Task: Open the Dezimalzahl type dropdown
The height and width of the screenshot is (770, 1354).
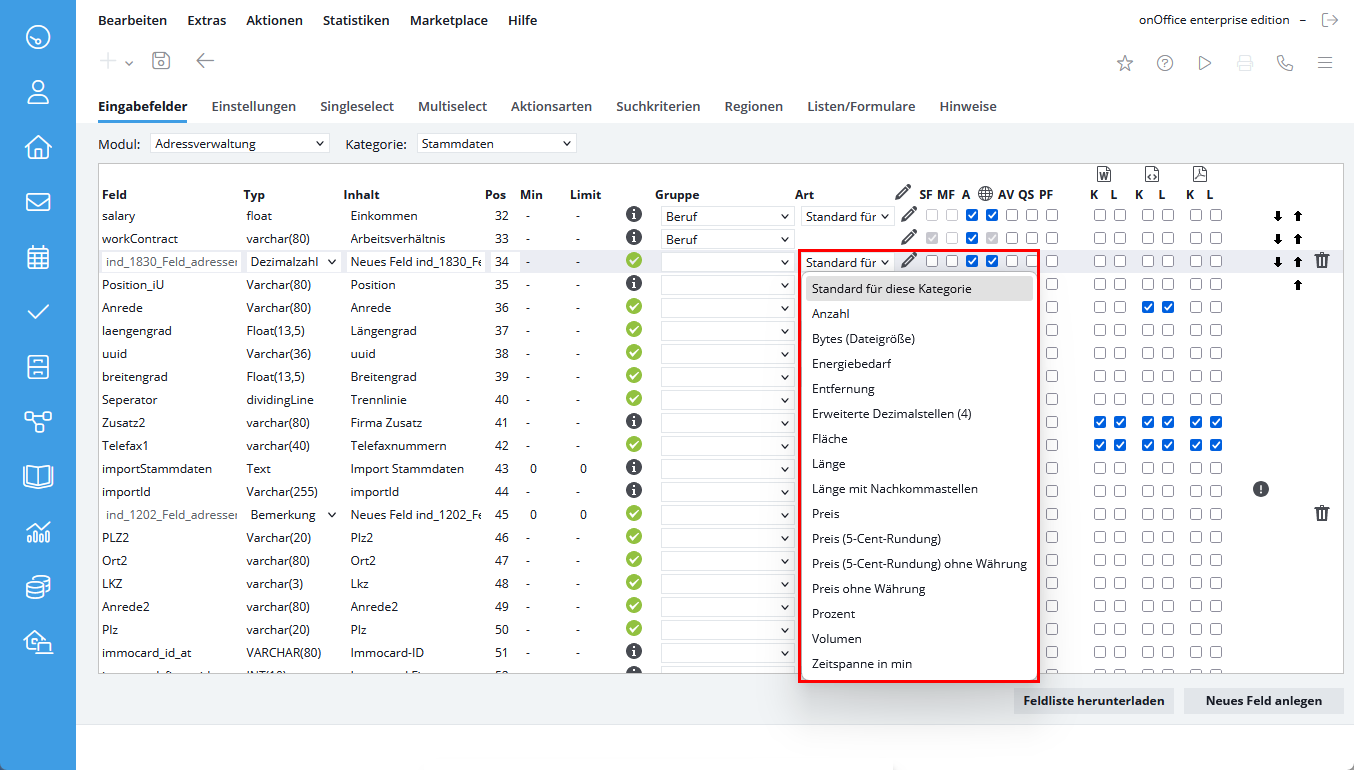Action: tap(293, 262)
